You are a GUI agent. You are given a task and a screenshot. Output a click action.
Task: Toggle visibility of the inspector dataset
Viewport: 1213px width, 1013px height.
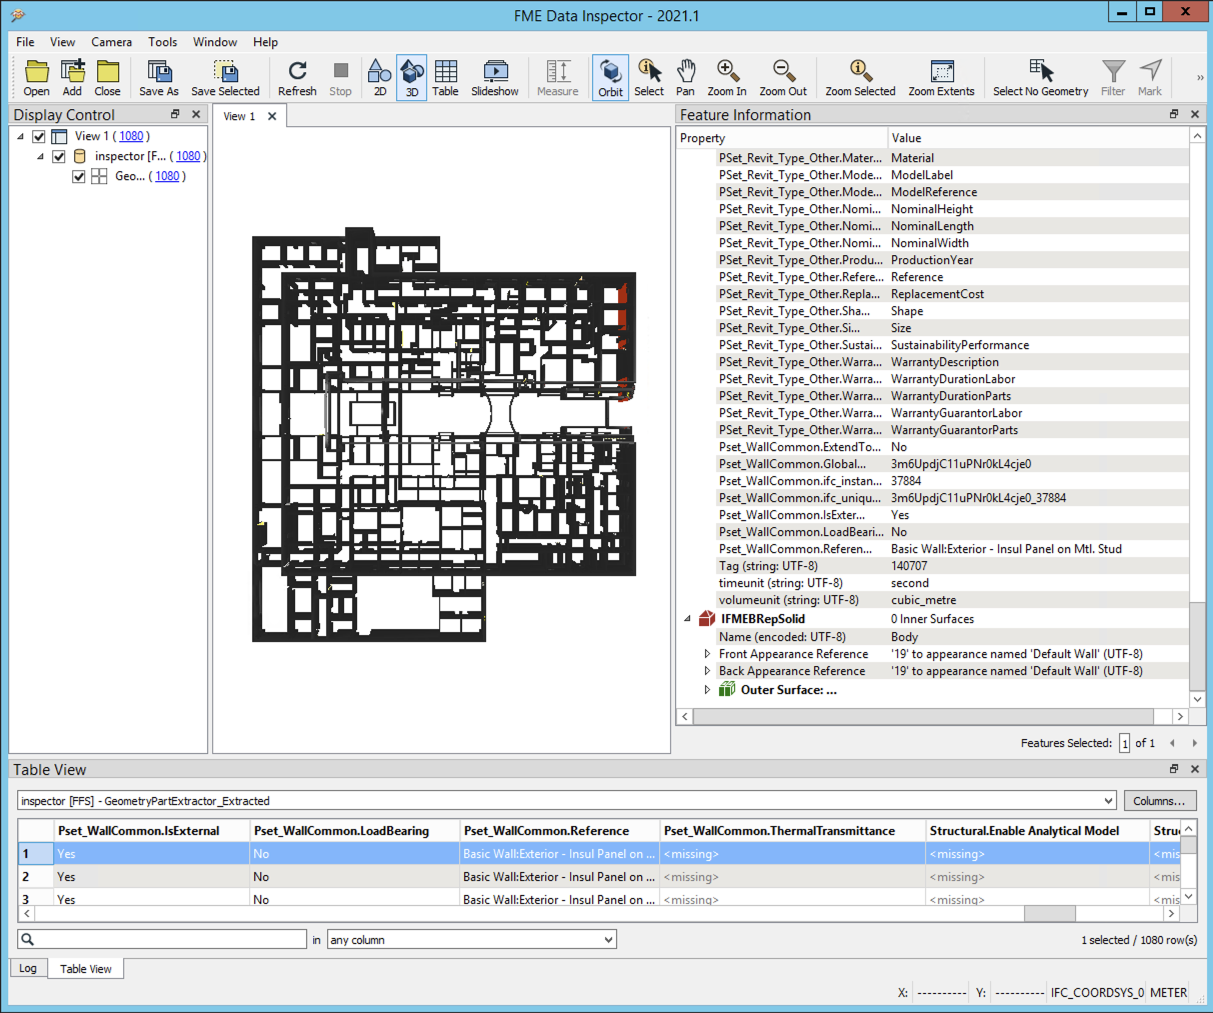tap(59, 156)
